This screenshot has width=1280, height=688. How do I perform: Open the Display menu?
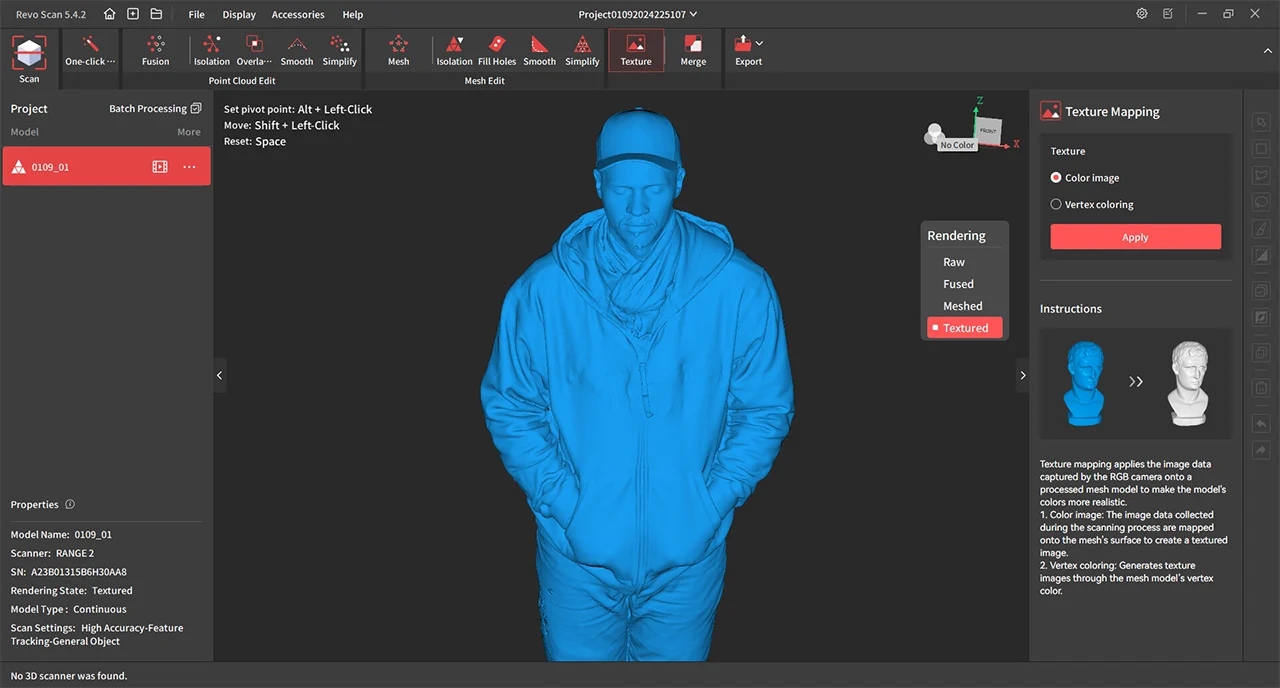click(x=238, y=14)
